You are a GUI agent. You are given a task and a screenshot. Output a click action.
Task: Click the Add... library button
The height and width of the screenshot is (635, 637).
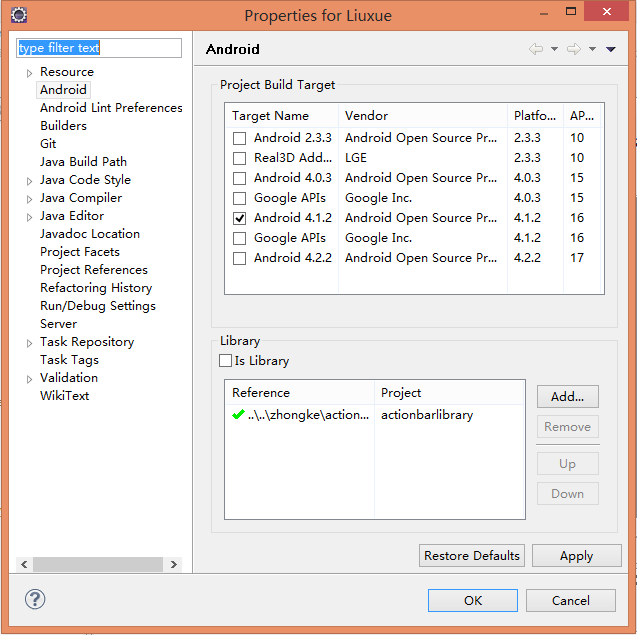[567, 396]
